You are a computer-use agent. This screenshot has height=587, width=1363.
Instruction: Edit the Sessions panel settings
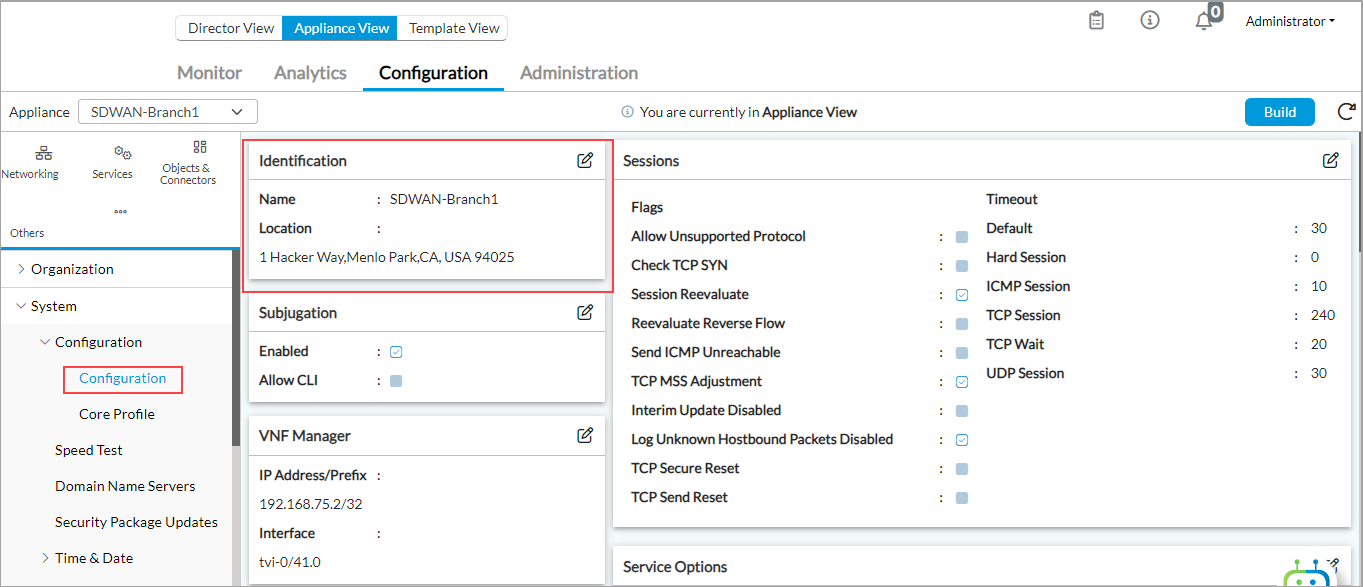(x=1330, y=160)
